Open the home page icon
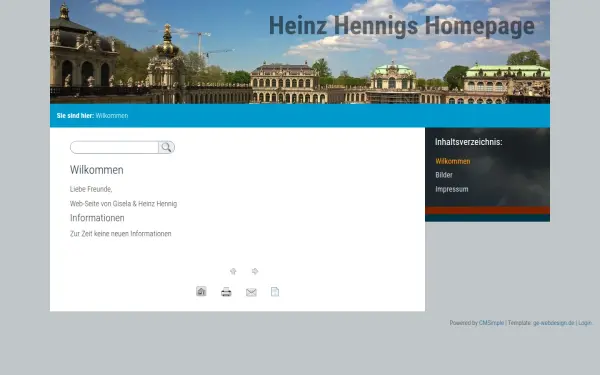This screenshot has width=600, height=375. point(201,292)
